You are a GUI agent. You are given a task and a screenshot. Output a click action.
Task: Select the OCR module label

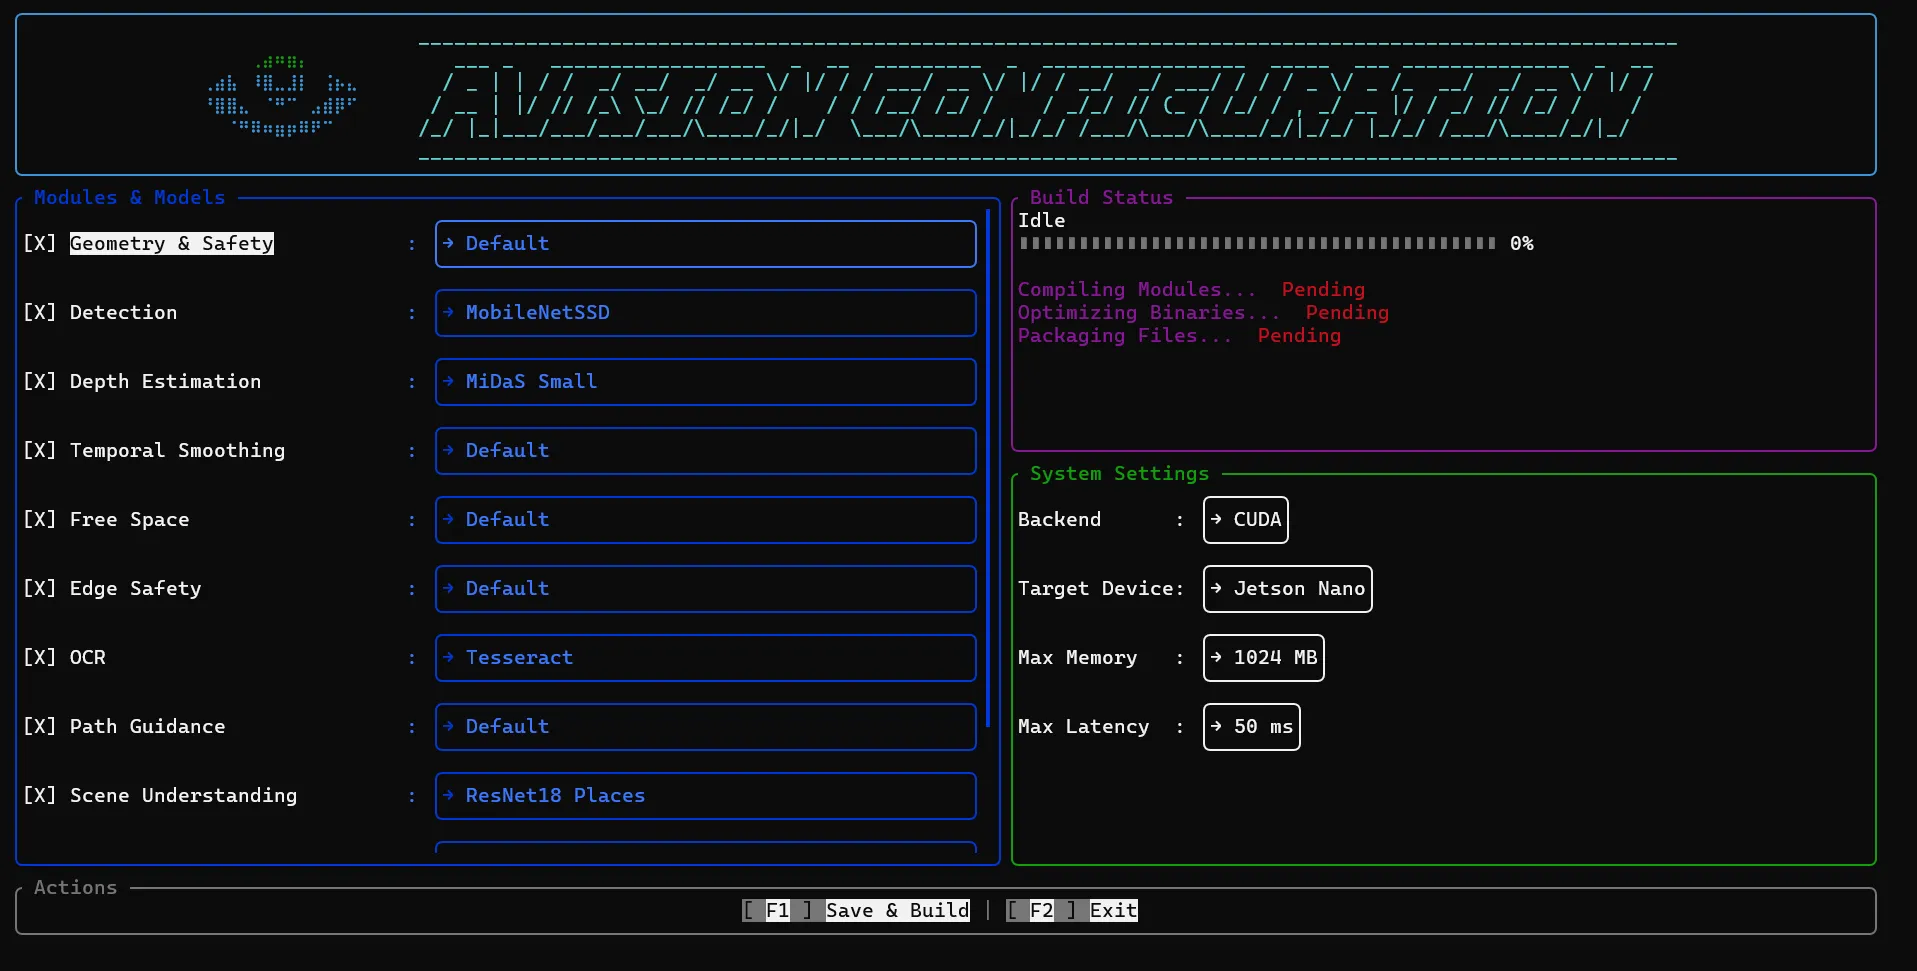88,658
